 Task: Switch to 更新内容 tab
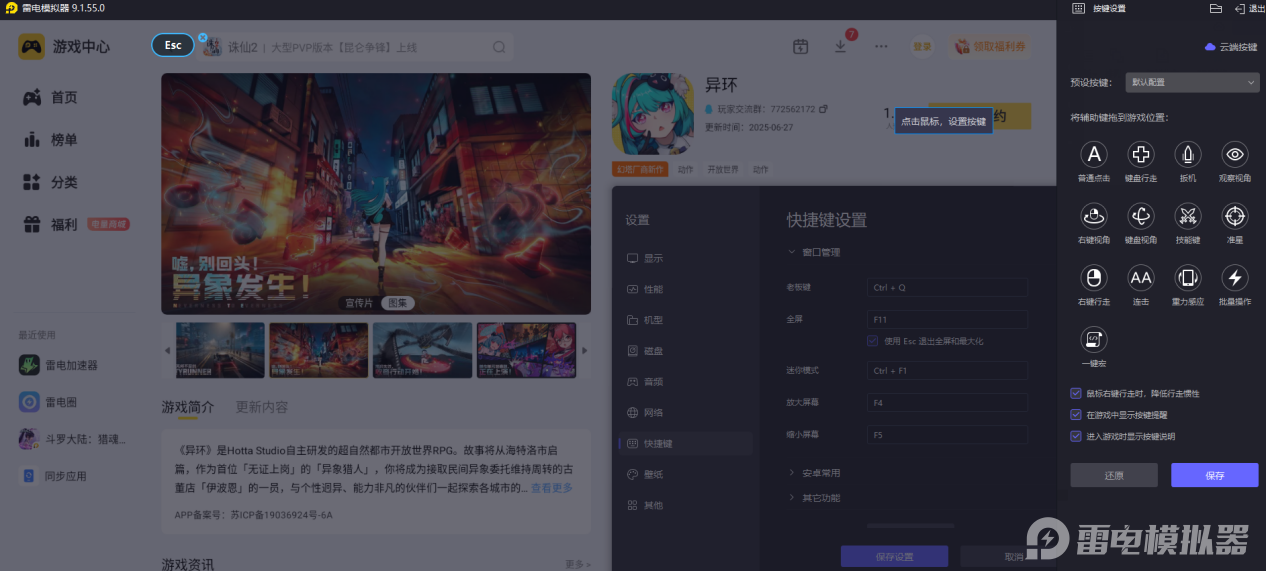point(262,407)
